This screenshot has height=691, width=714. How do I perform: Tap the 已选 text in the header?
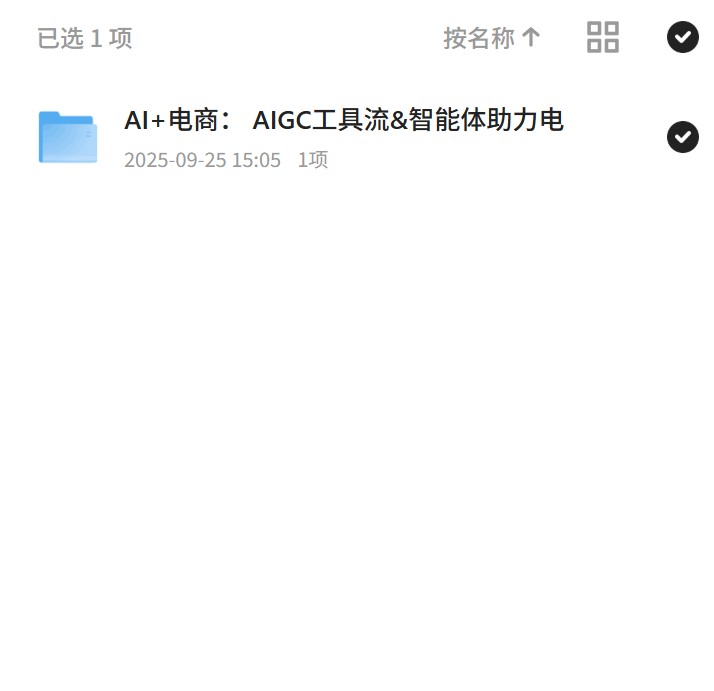tap(61, 38)
